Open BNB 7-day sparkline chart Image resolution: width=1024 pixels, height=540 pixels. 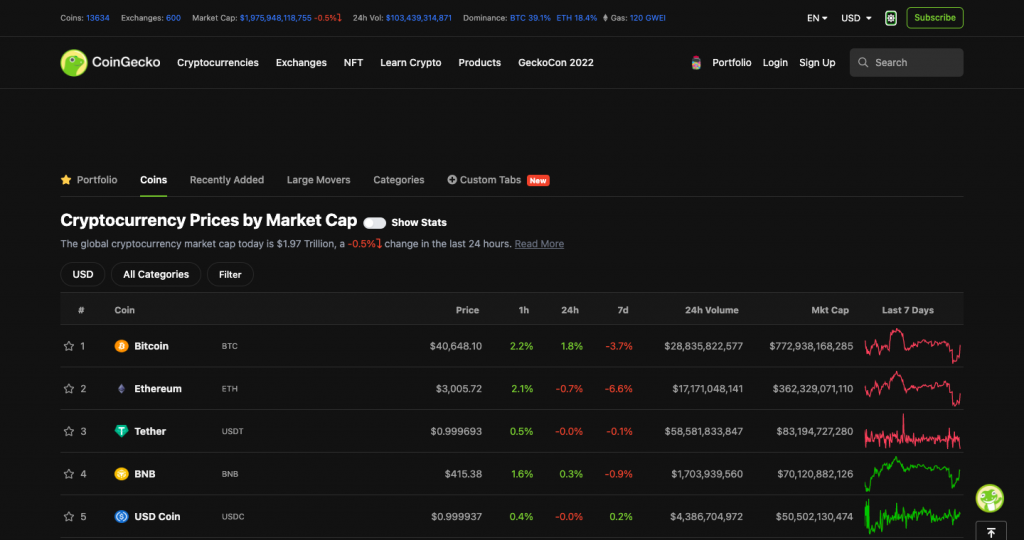[912, 474]
